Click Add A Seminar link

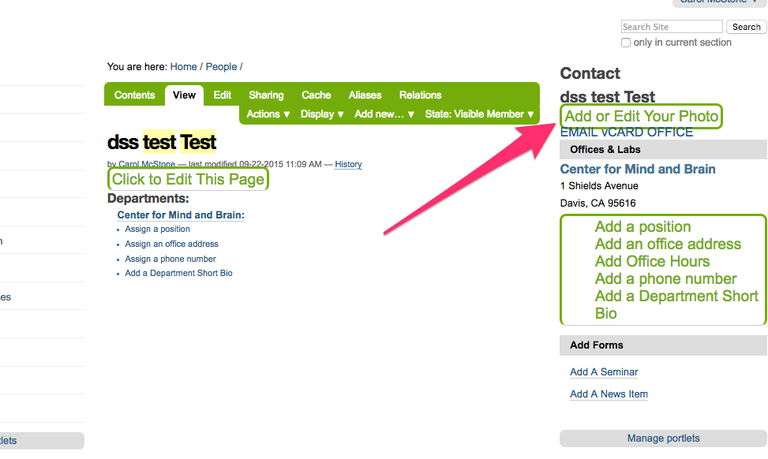(x=604, y=372)
